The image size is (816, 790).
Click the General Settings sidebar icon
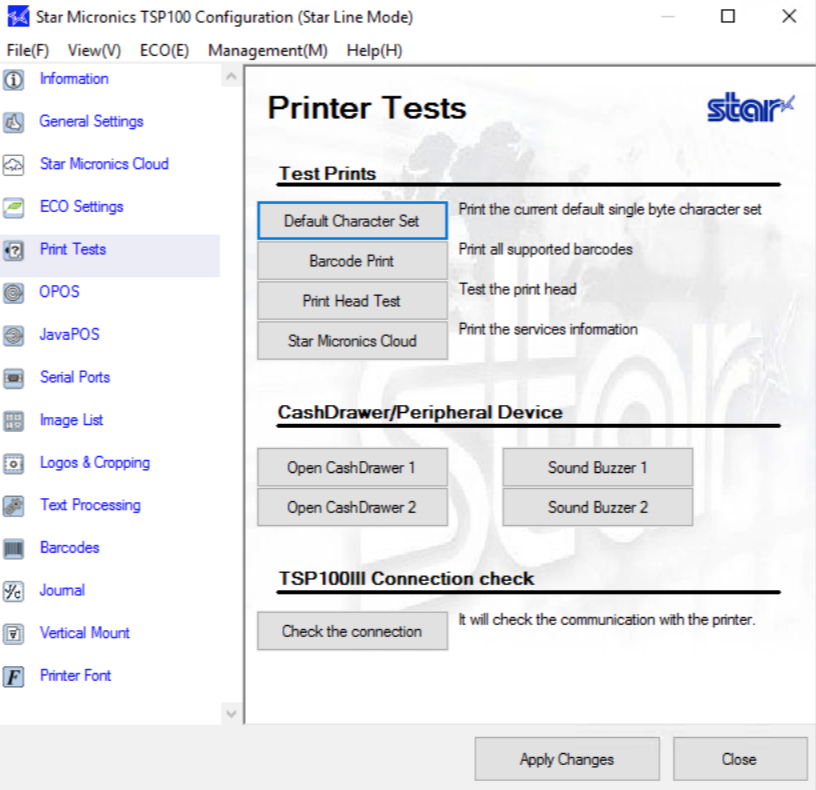pyautogui.click(x=14, y=122)
